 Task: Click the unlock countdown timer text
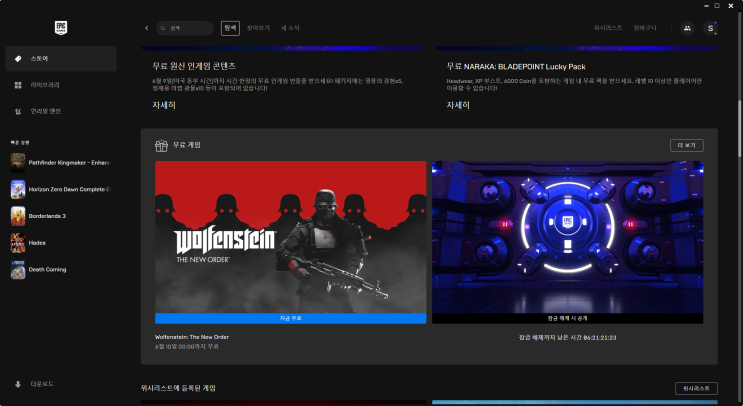[568, 338]
